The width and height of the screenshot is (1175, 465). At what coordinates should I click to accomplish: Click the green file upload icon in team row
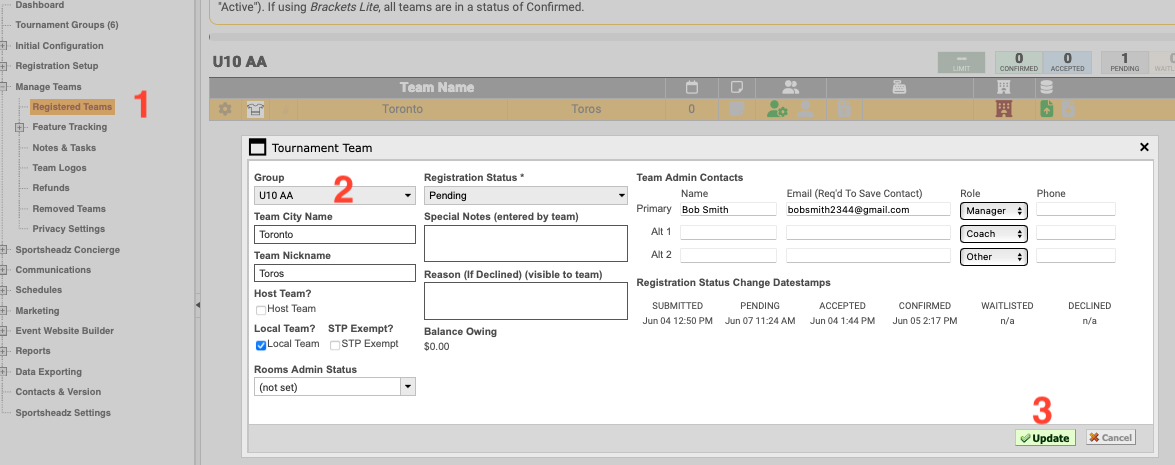pos(1046,109)
